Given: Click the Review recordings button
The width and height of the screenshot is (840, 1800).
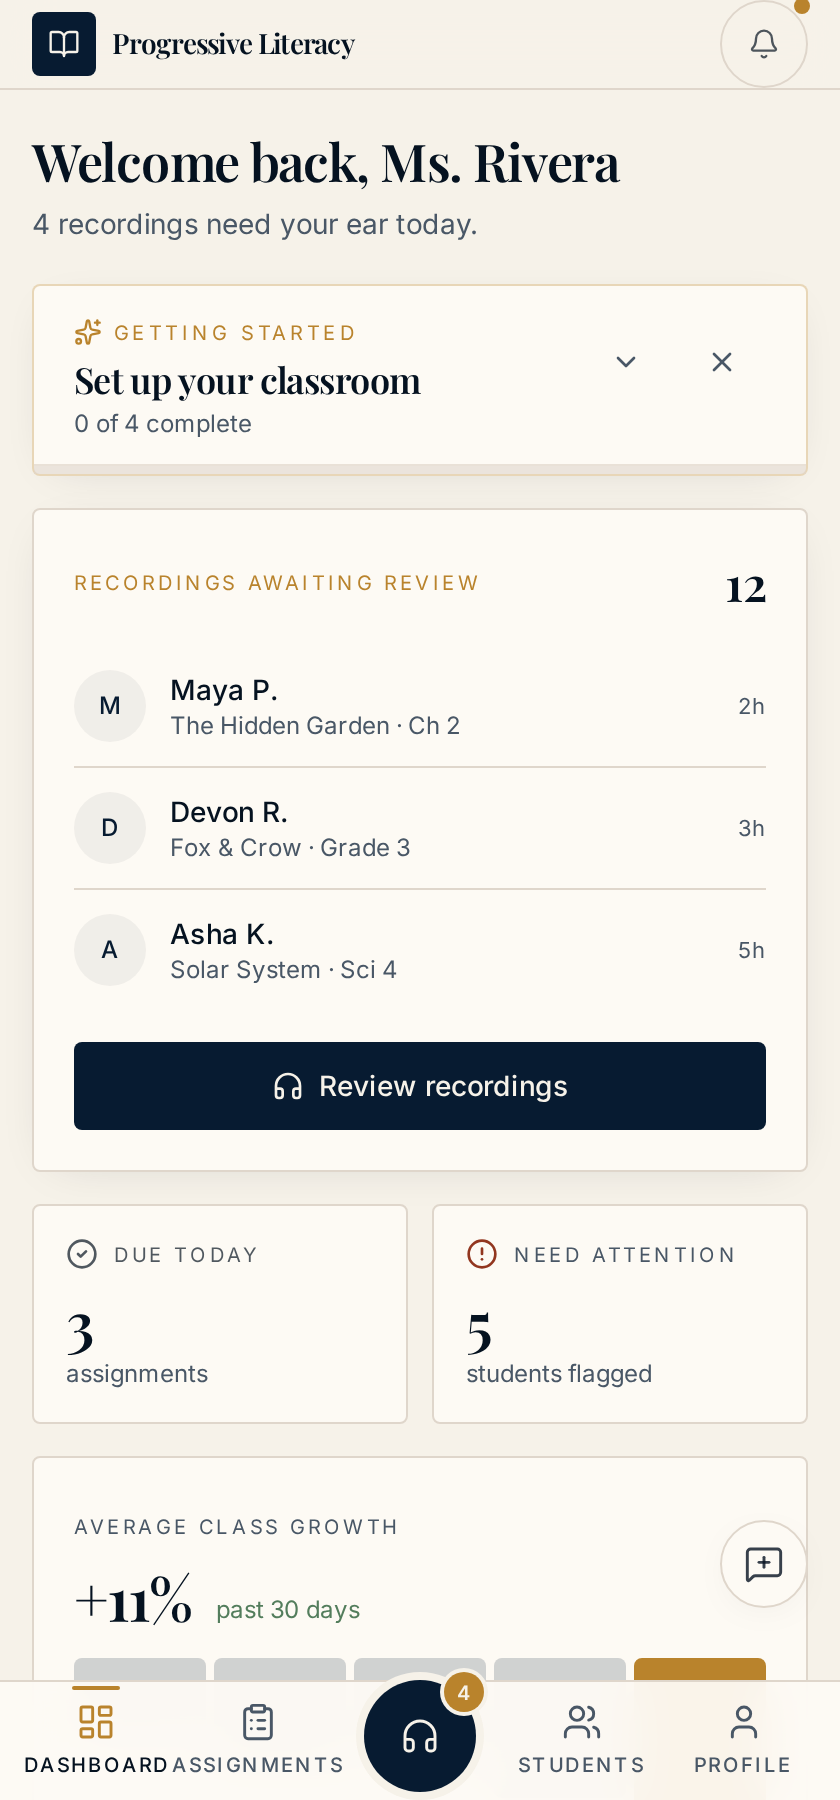Looking at the screenshot, I should click(x=420, y=1086).
